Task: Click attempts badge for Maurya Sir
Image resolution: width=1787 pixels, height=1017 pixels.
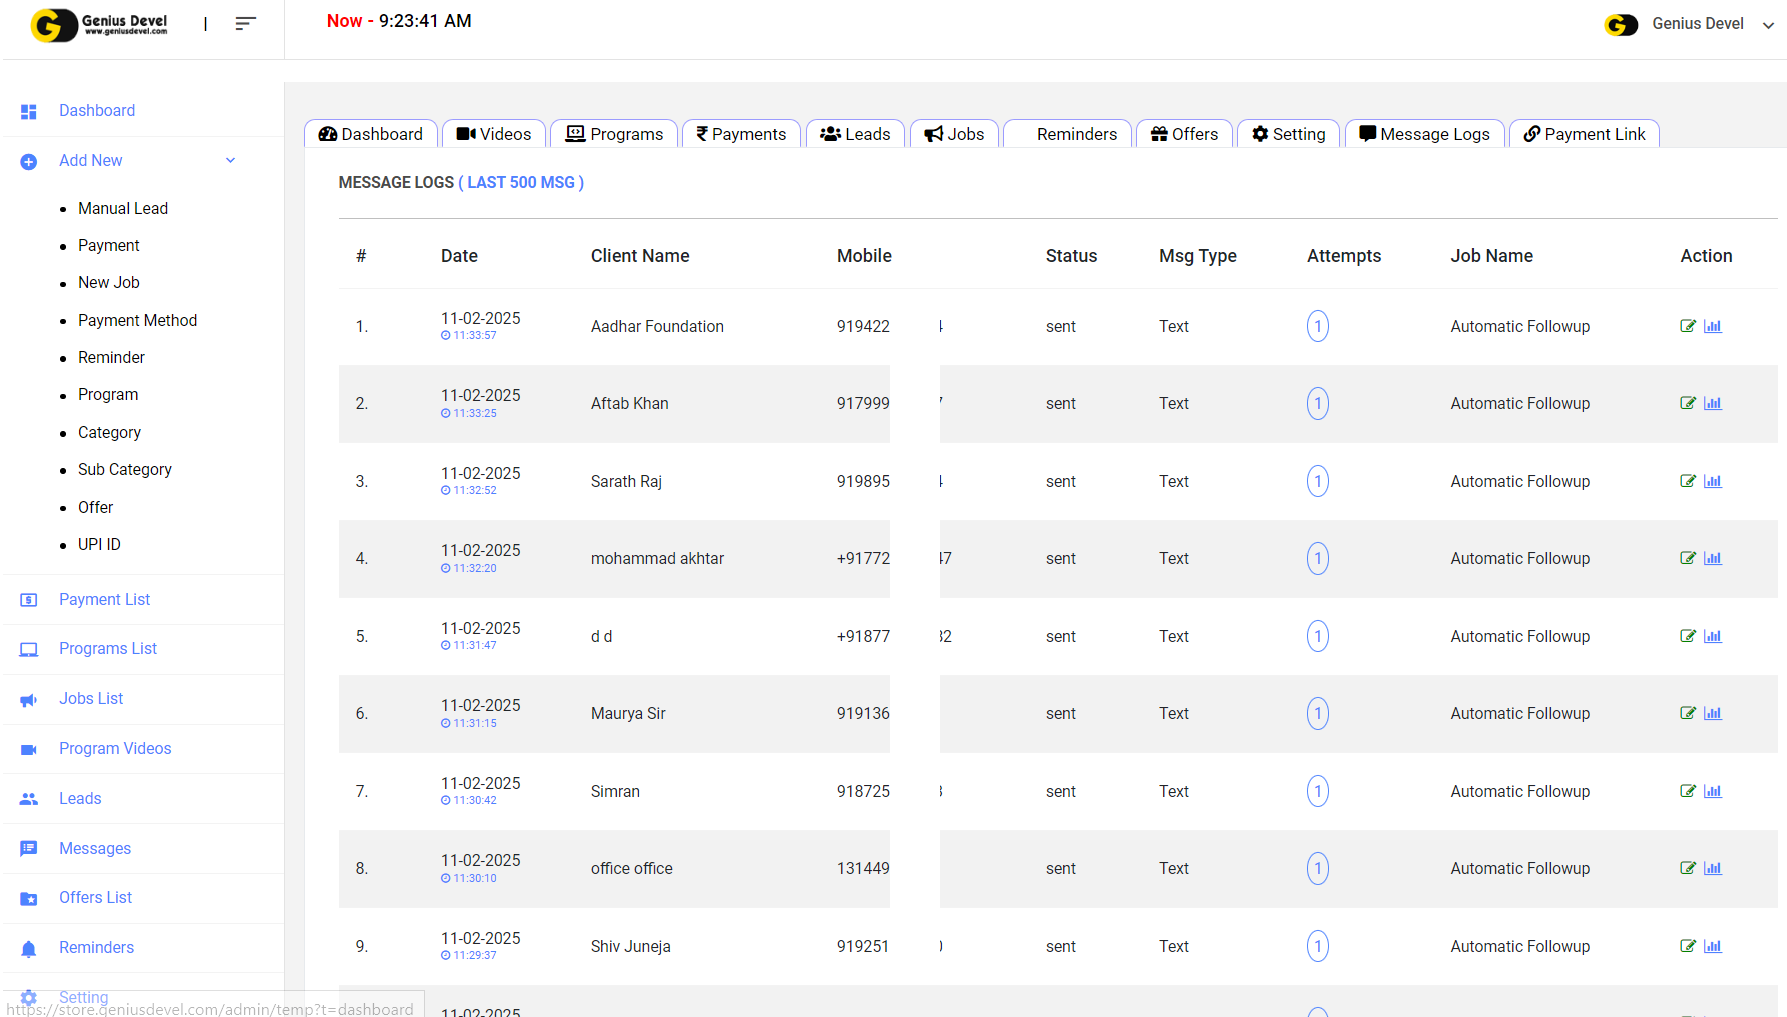Action: click(1317, 714)
